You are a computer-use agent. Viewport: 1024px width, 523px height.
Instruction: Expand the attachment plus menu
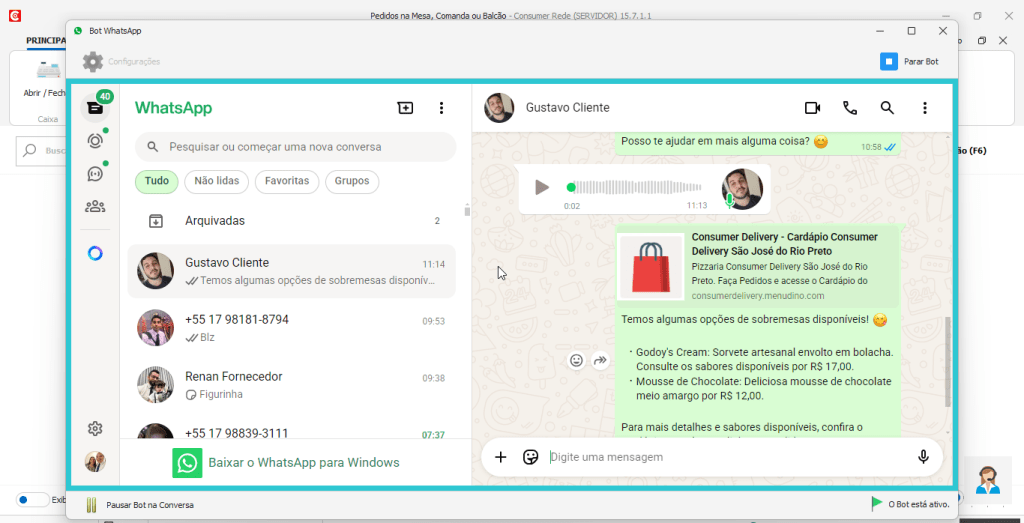click(501, 457)
